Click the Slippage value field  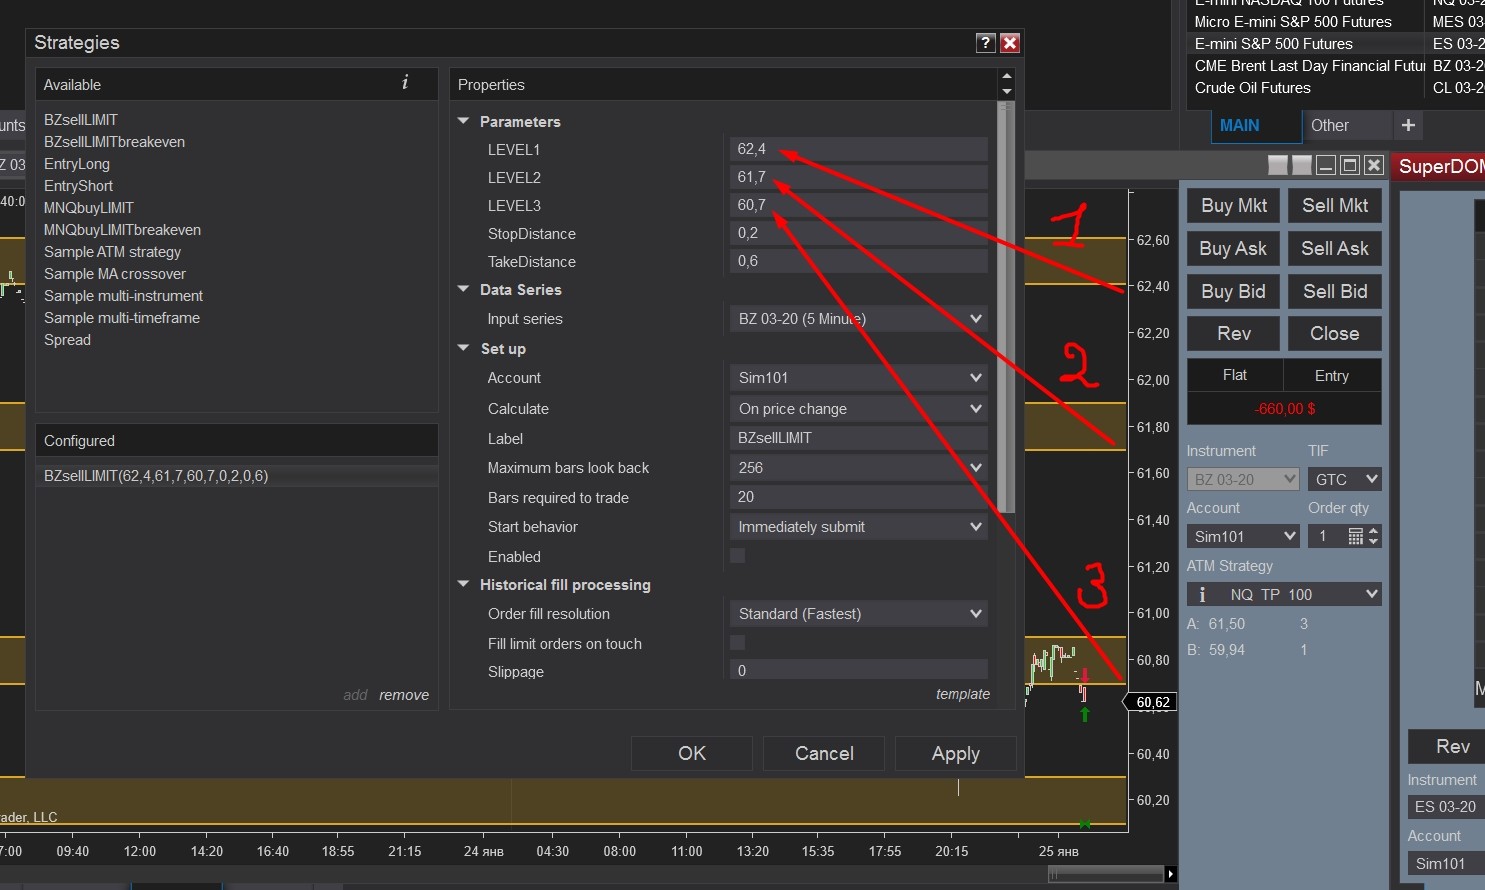[x=859, y=670]
